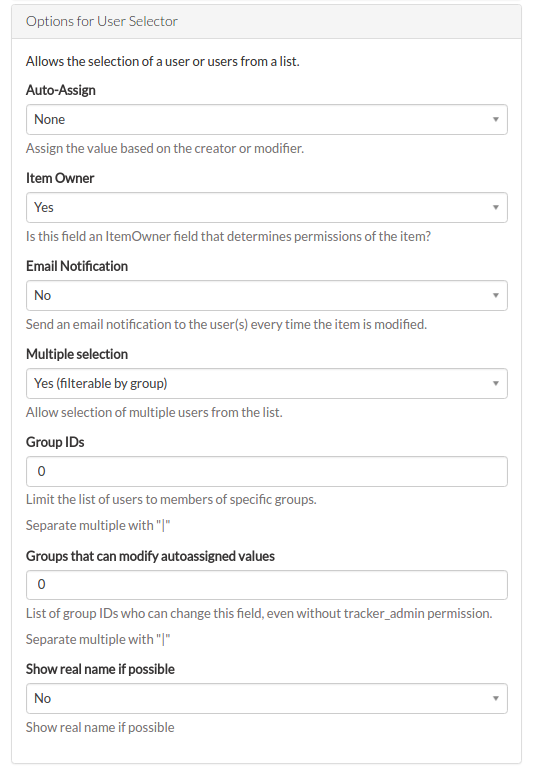Open the Multiple selection dropdown
Image resolution: width=533 pixels, height=768 pixels.
point(266,384)
